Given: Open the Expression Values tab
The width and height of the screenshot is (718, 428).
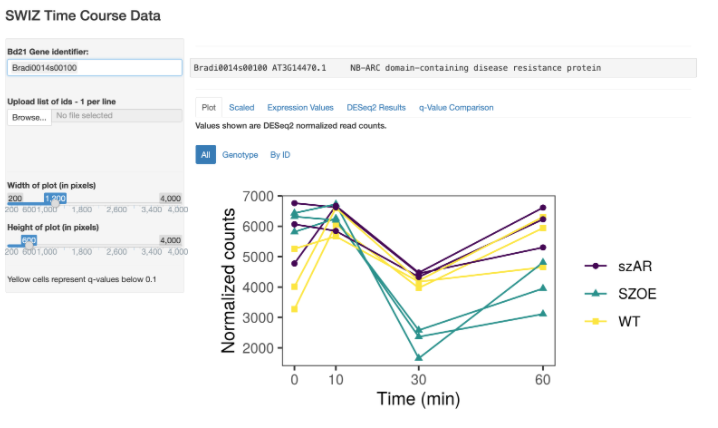Looking at the screenshot, I should click(x=300, y=108).
